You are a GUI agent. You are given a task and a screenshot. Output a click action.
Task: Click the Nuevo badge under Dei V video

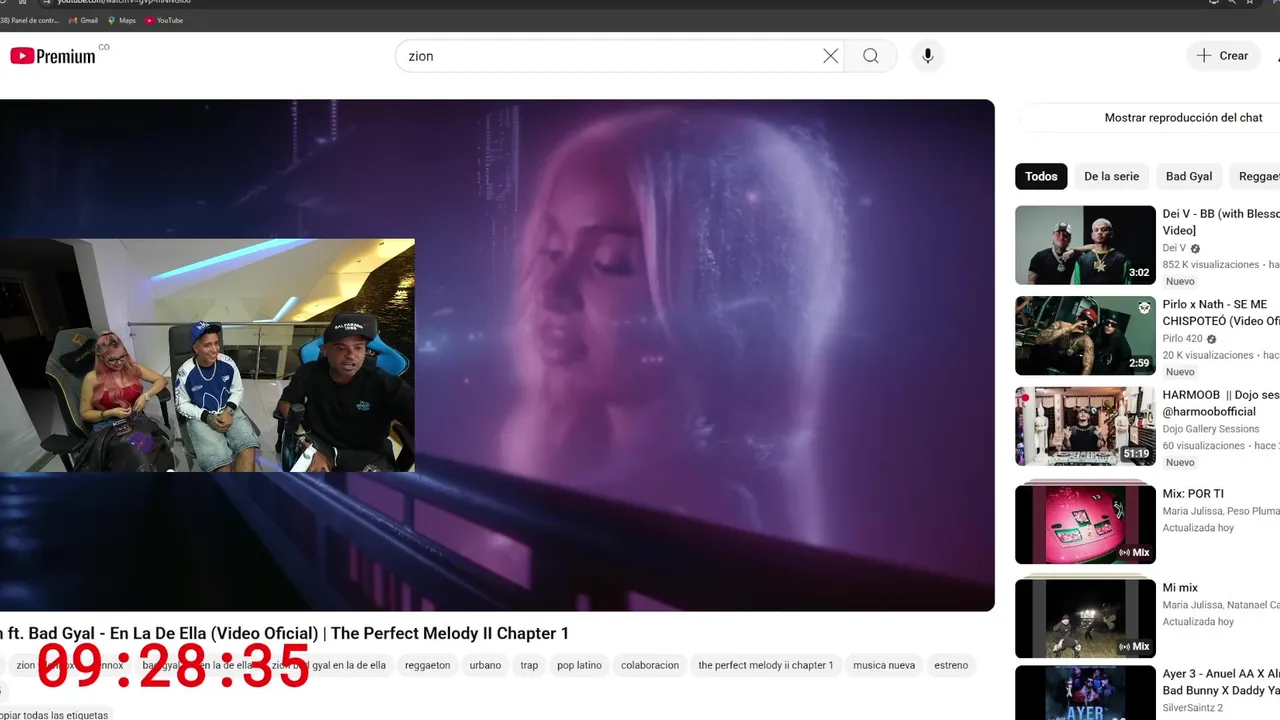[1180, 282]
